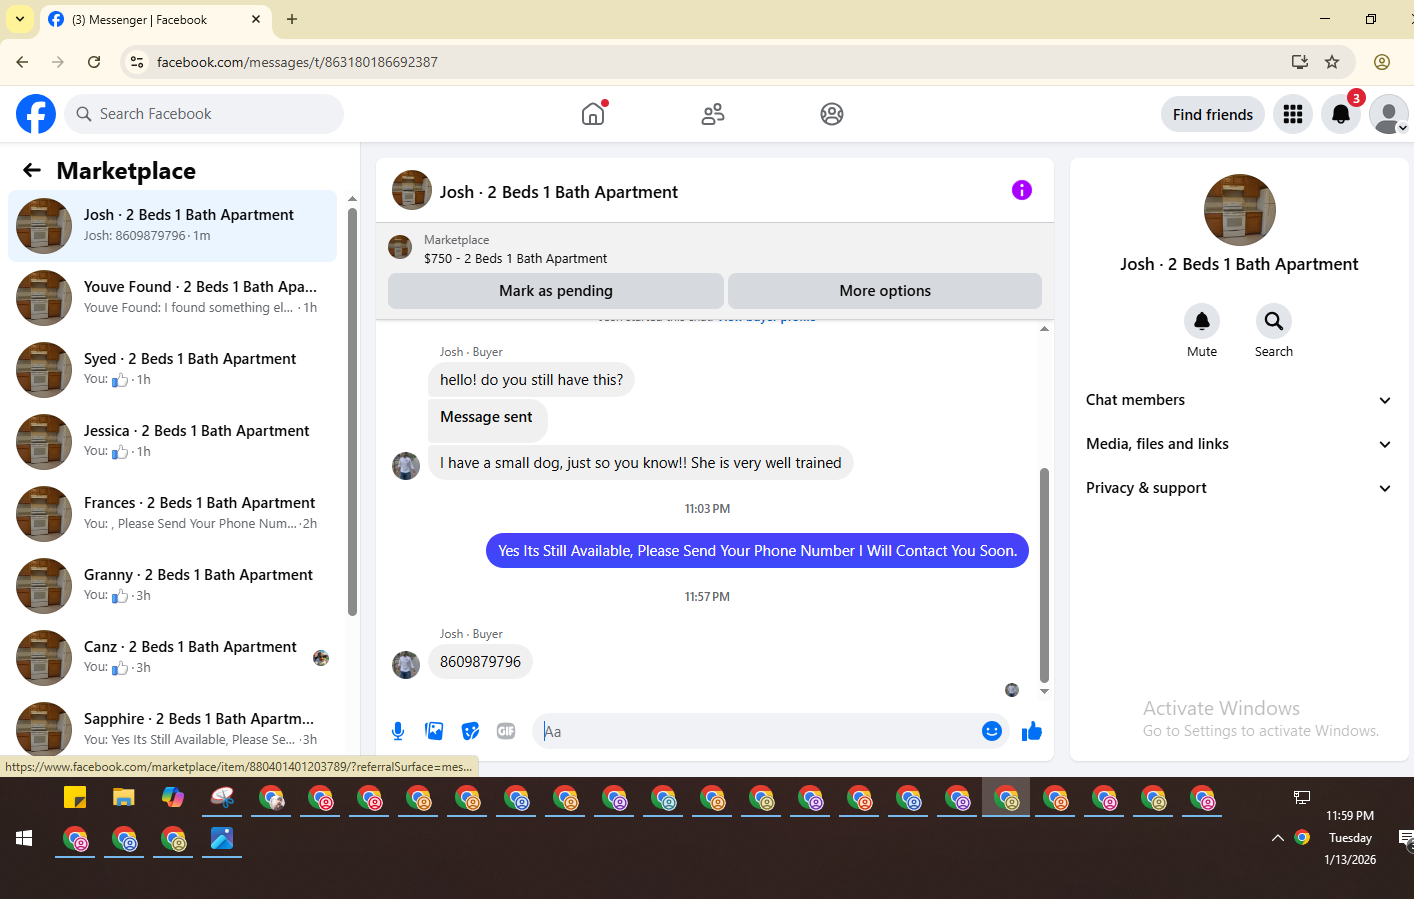Expand Media, files and links section
The image size is (1414, 899).
pos(1239,444)
